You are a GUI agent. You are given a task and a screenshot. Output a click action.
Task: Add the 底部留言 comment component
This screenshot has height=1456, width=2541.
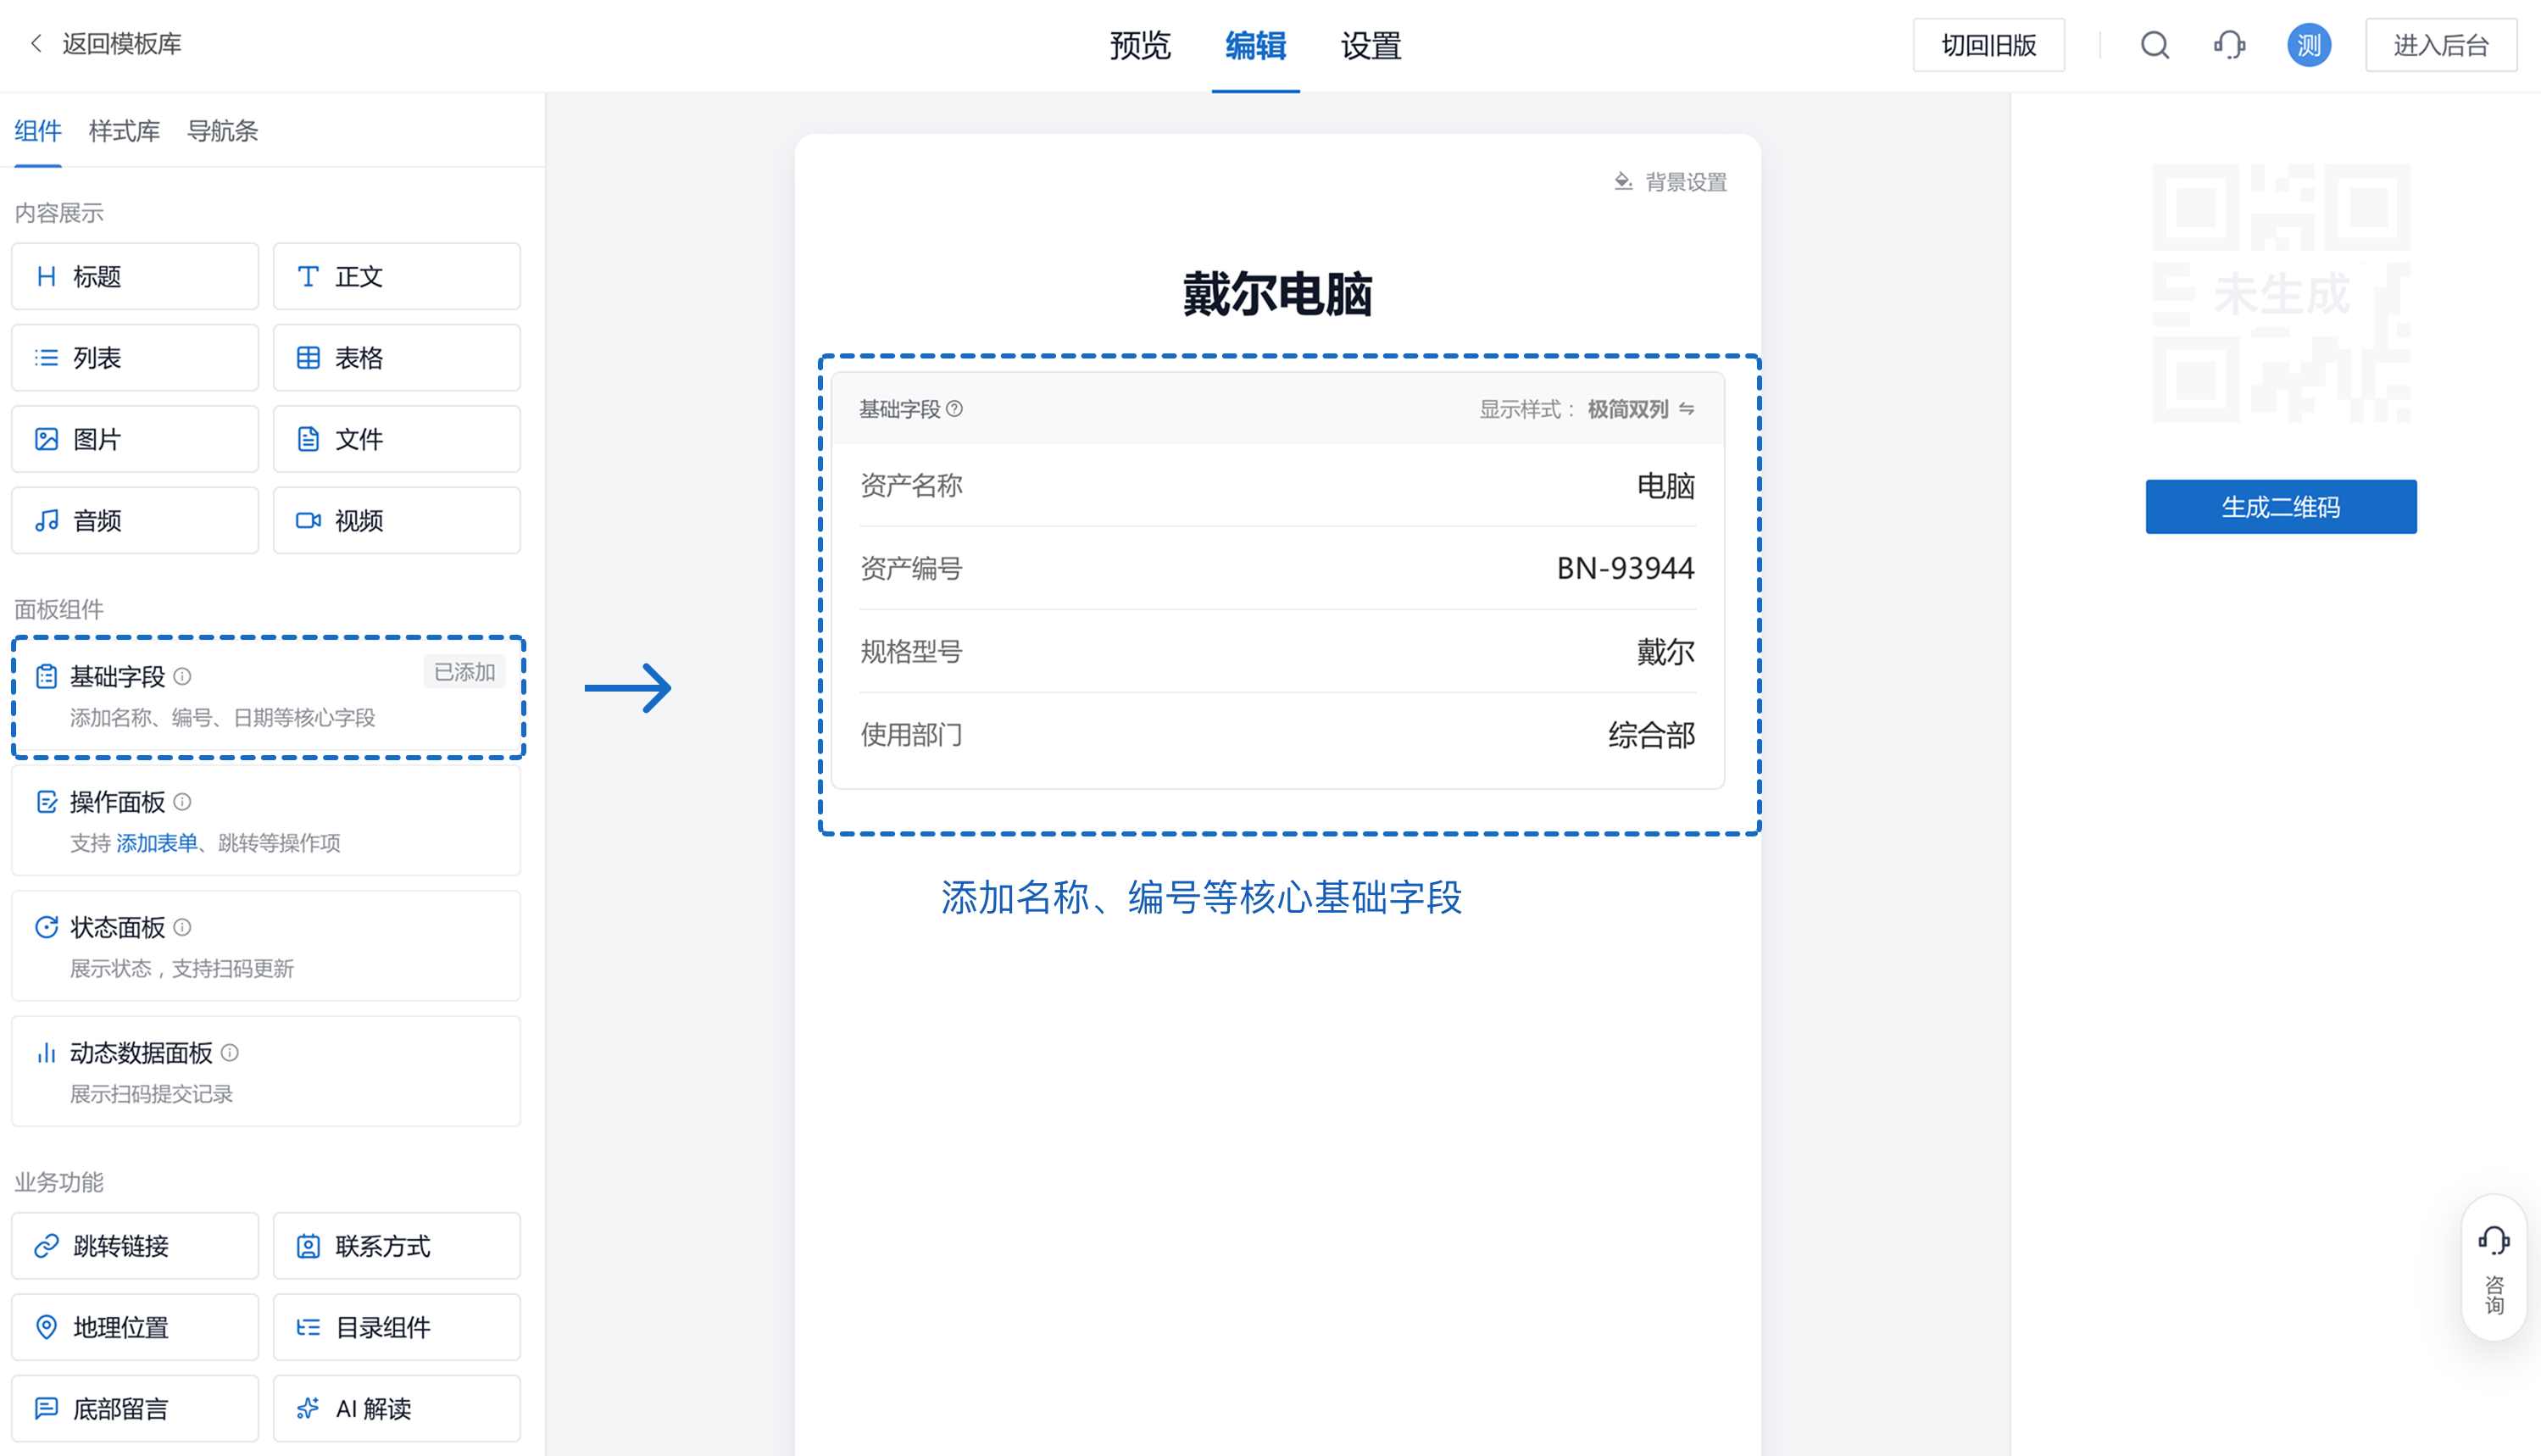pos(135,1409)
